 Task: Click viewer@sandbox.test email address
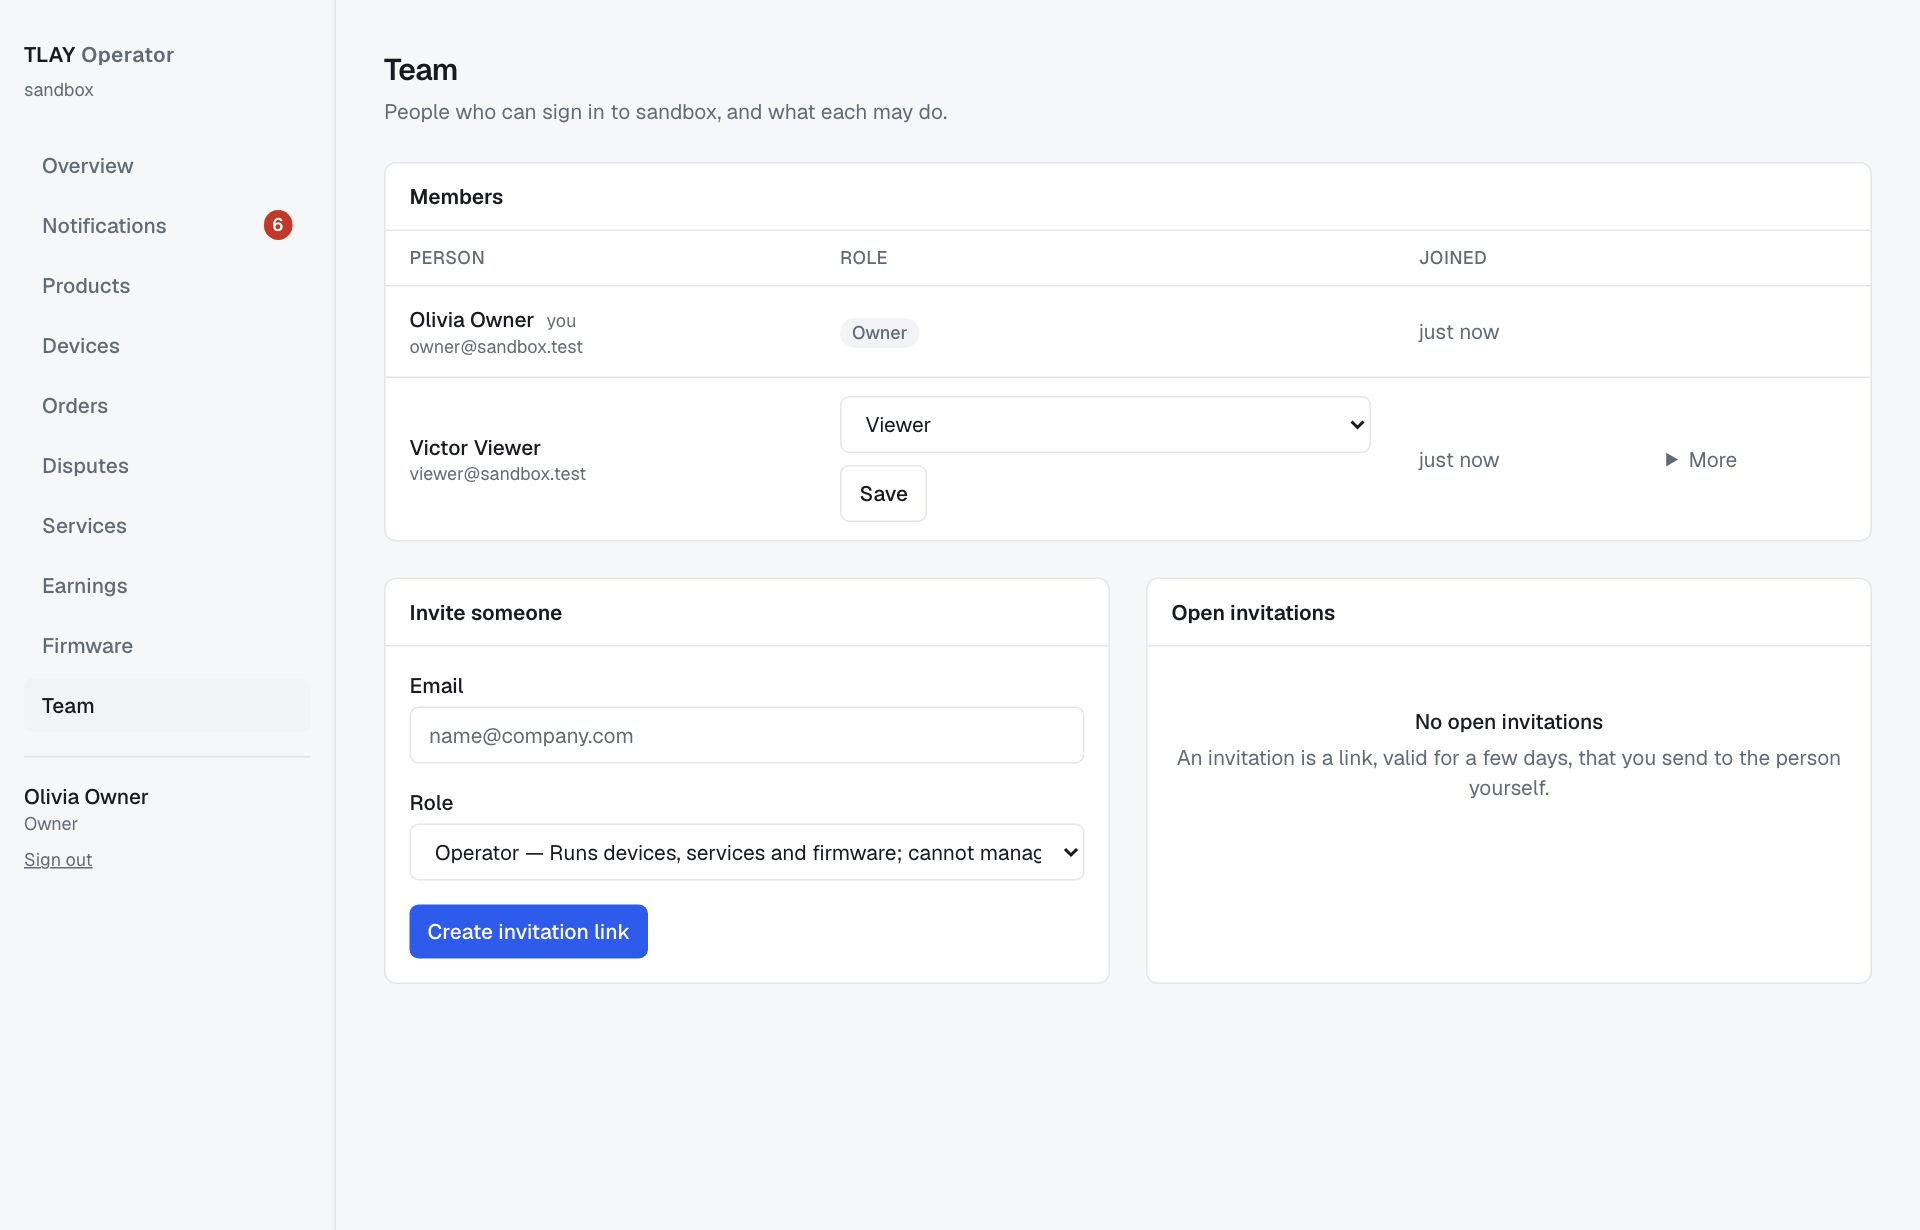497,474
